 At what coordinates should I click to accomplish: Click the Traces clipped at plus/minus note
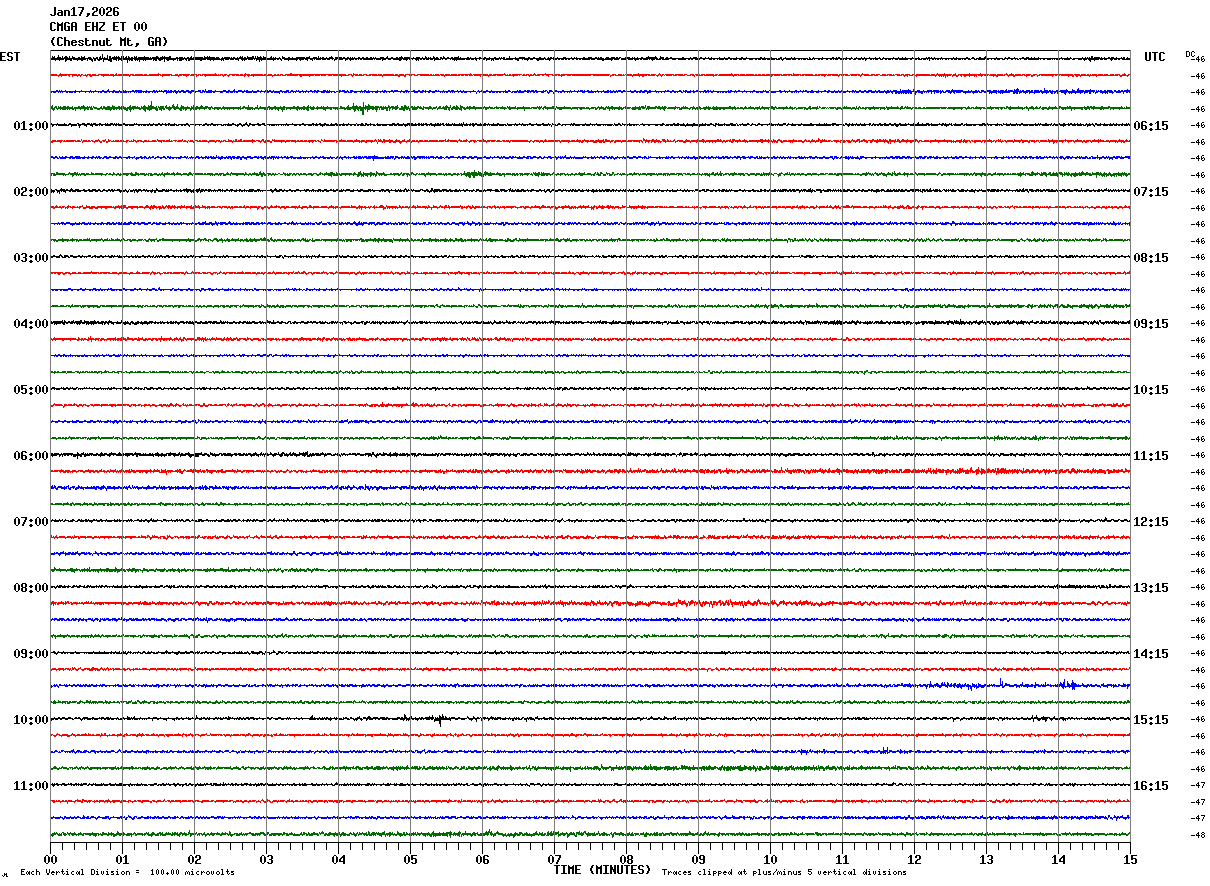(x=784, y=873)
